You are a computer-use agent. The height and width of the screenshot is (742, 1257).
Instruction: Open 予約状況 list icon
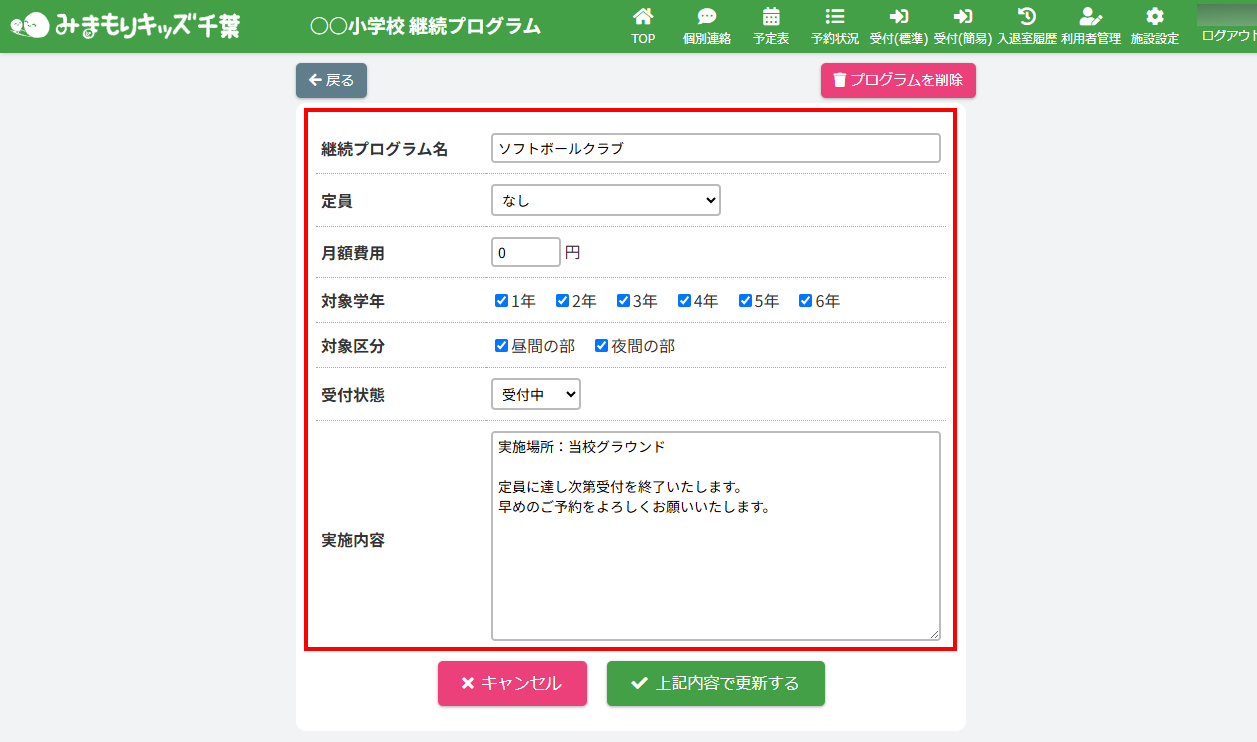tap(835, 17)
